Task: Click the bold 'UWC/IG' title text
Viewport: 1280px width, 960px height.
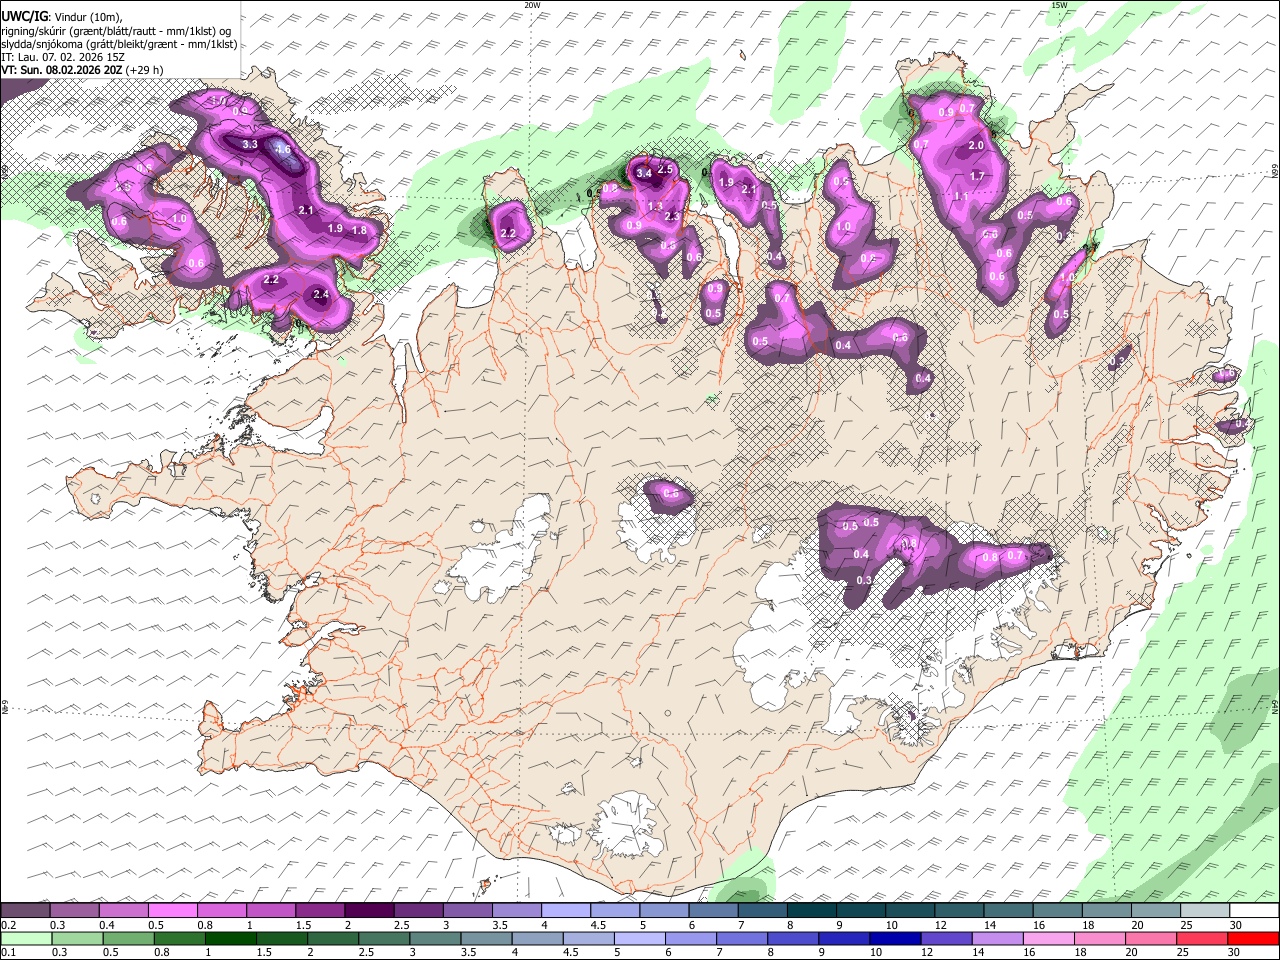Action: pyautogui.click(x=23, y=16)
